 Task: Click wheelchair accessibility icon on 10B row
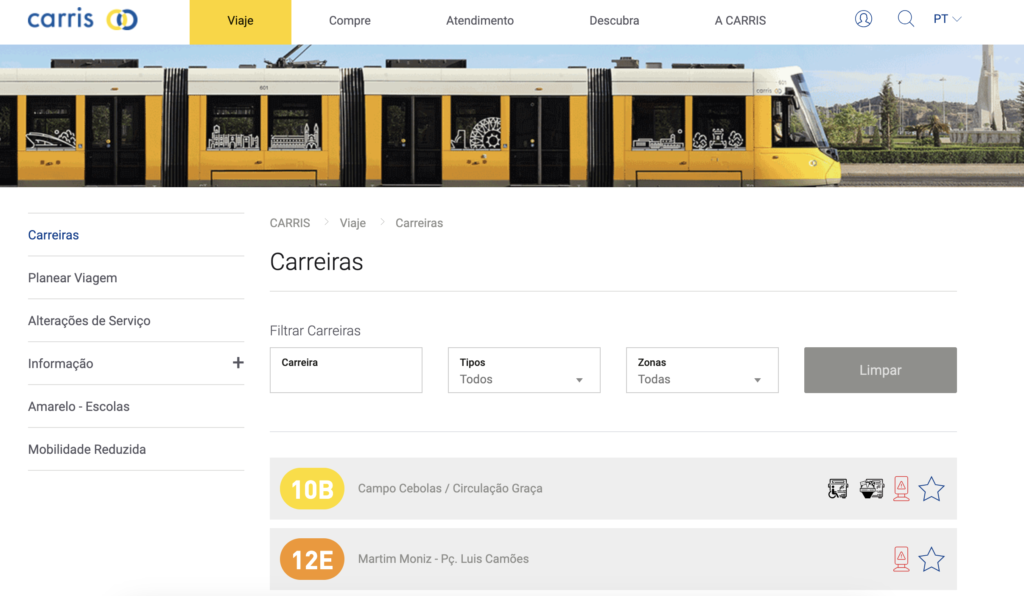(x=837, y=488)
